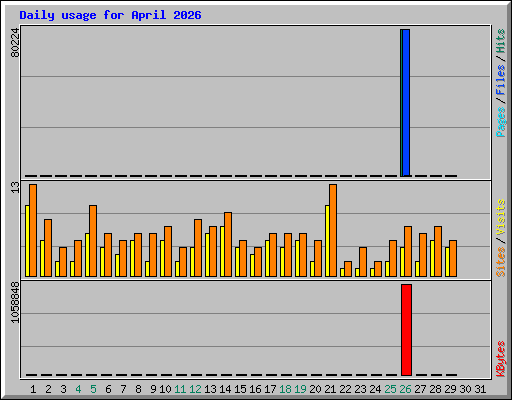The image size is (512, 400).
Task: Click the 'Daily usage for April 2026' title
Action: click(110, 15)
